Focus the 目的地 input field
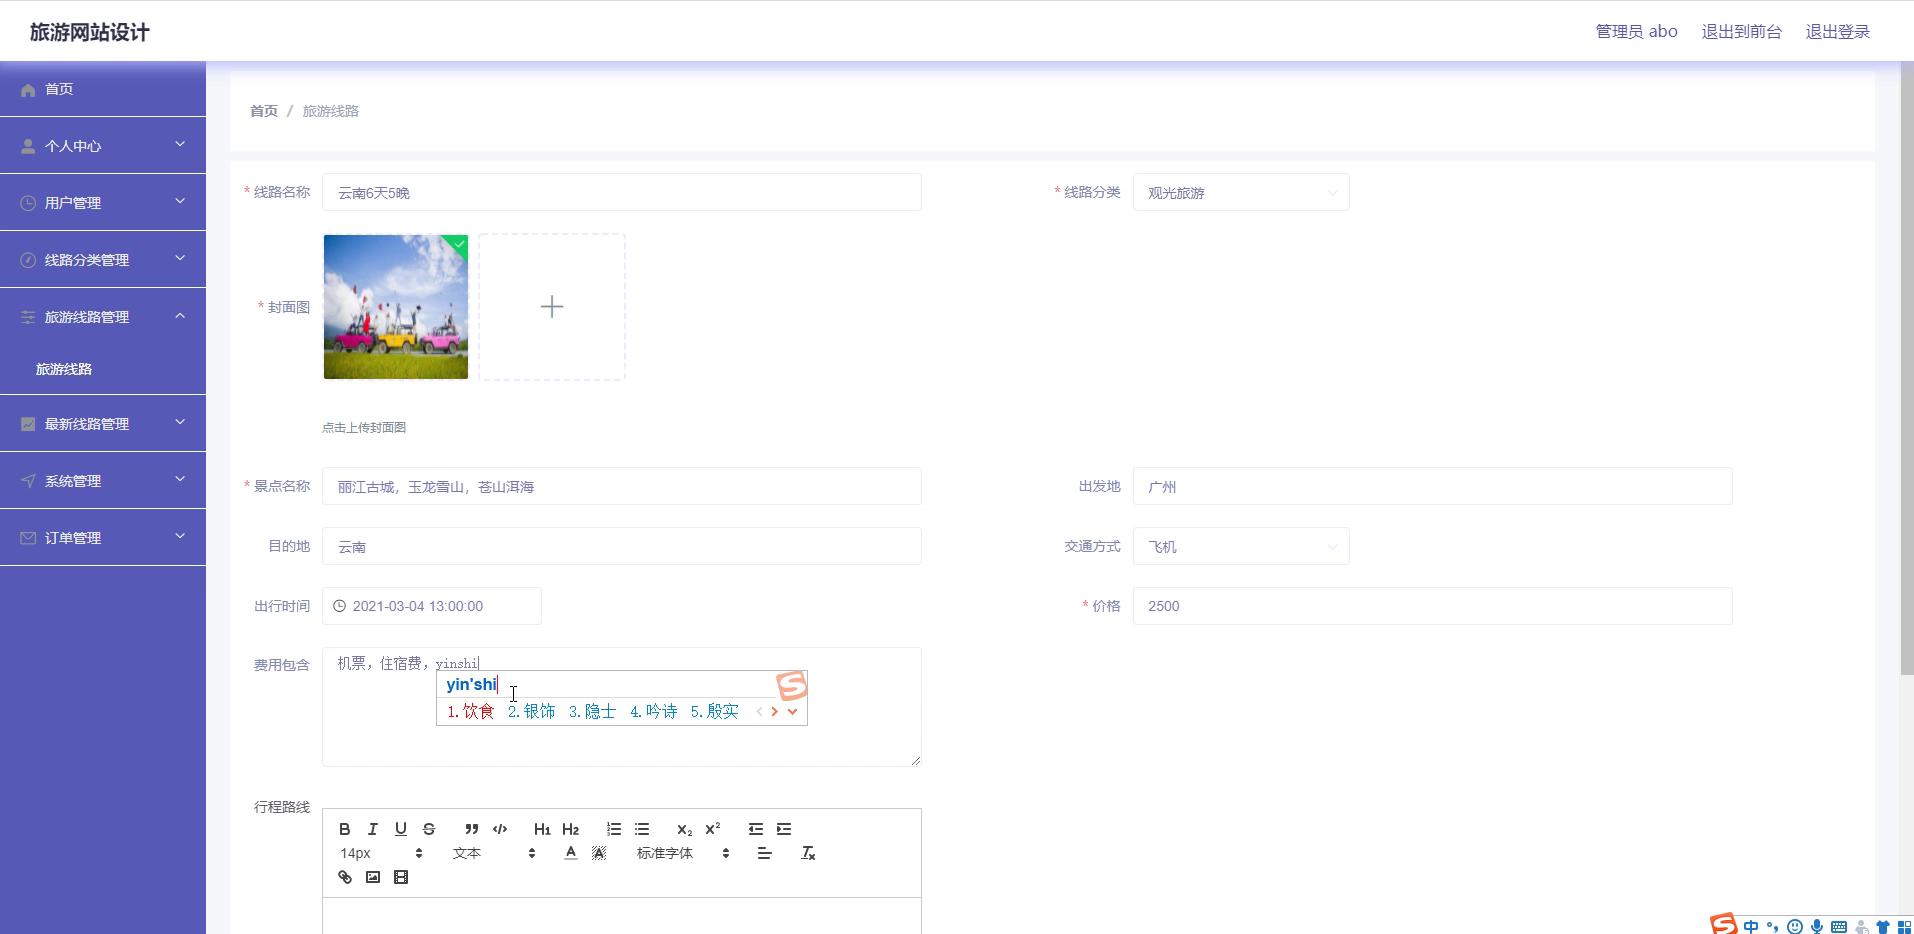The width and height of the screenshot is (1914, 934). [621, 547]
